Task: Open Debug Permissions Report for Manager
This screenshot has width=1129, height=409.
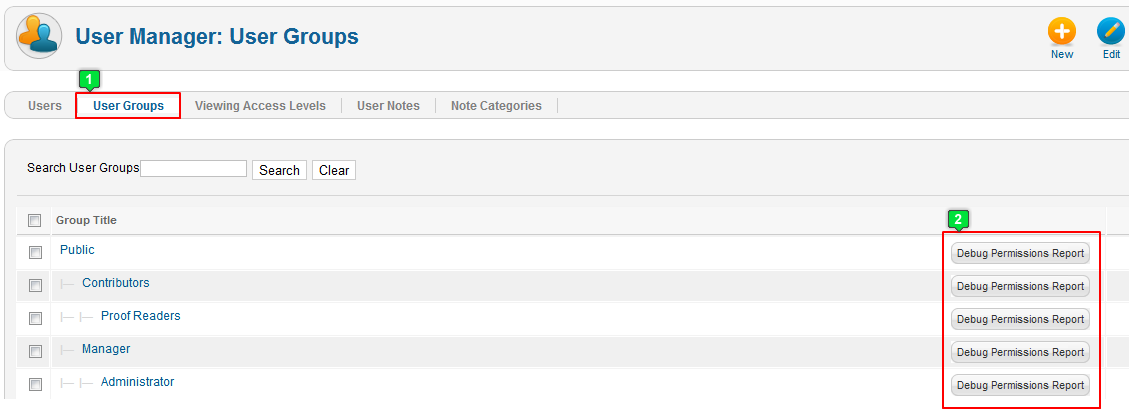Action: [1020, 352]
